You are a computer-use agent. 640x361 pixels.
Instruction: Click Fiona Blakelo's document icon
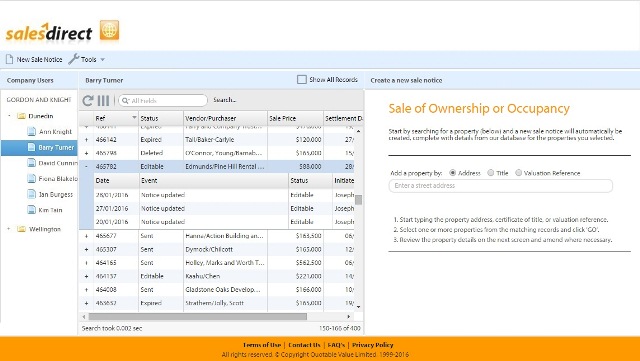click(x=31, y=178)
